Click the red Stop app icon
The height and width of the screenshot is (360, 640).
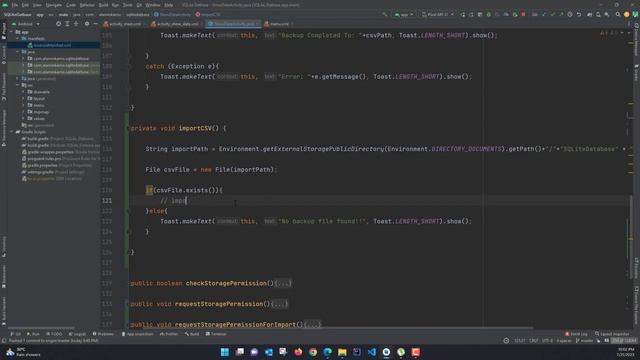tap(523, 15)
